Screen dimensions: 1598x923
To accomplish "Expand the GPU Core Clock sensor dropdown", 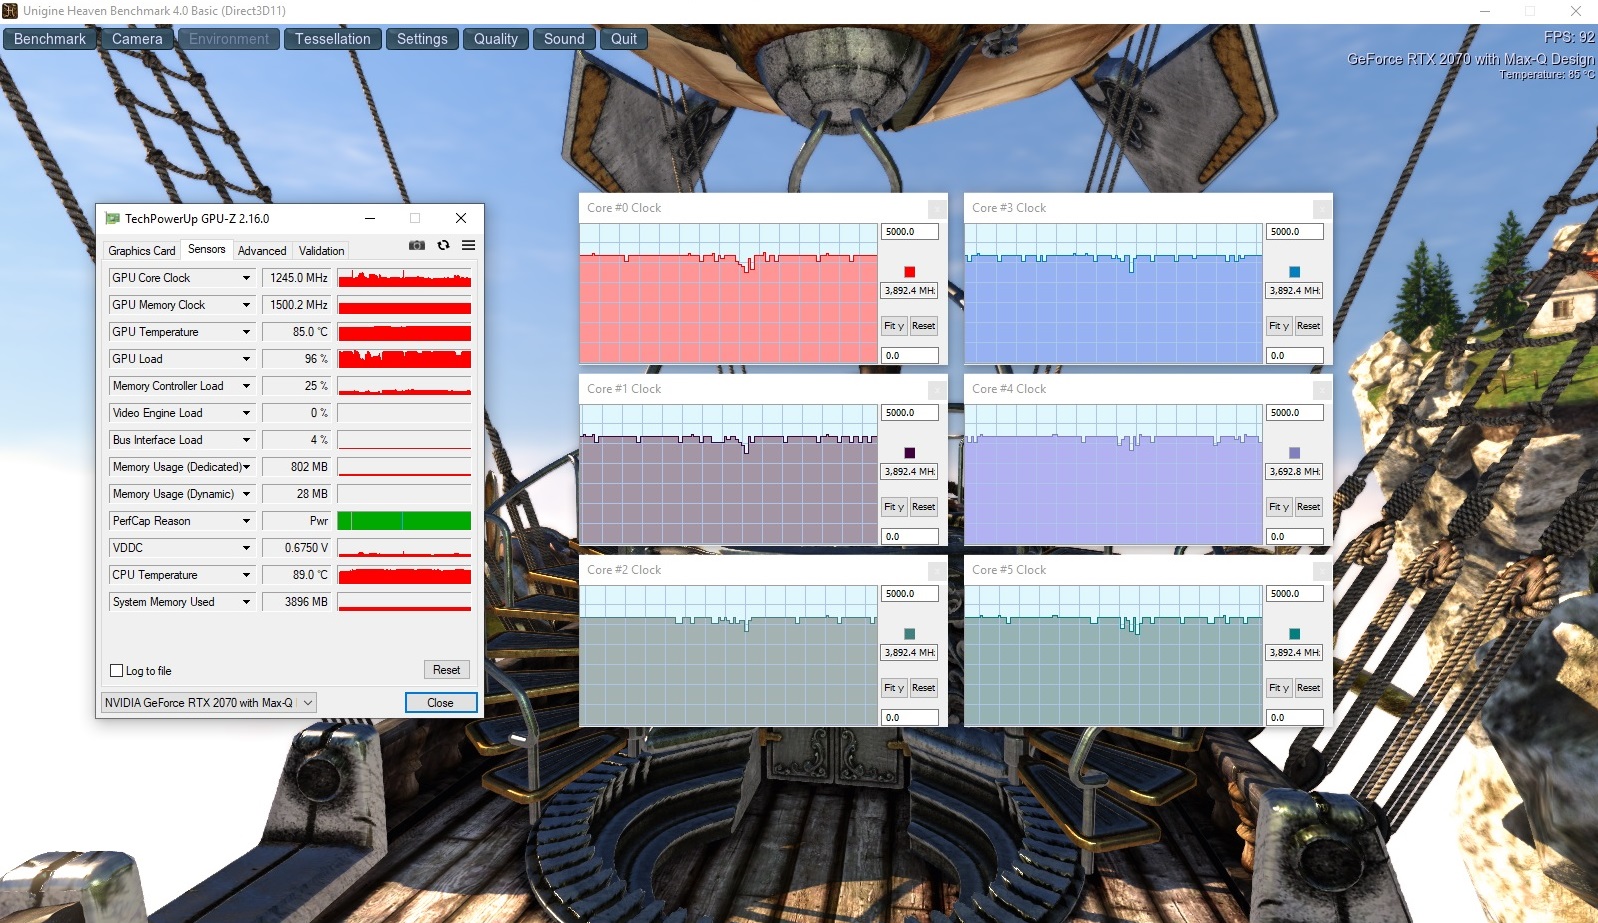I will 246,278.
